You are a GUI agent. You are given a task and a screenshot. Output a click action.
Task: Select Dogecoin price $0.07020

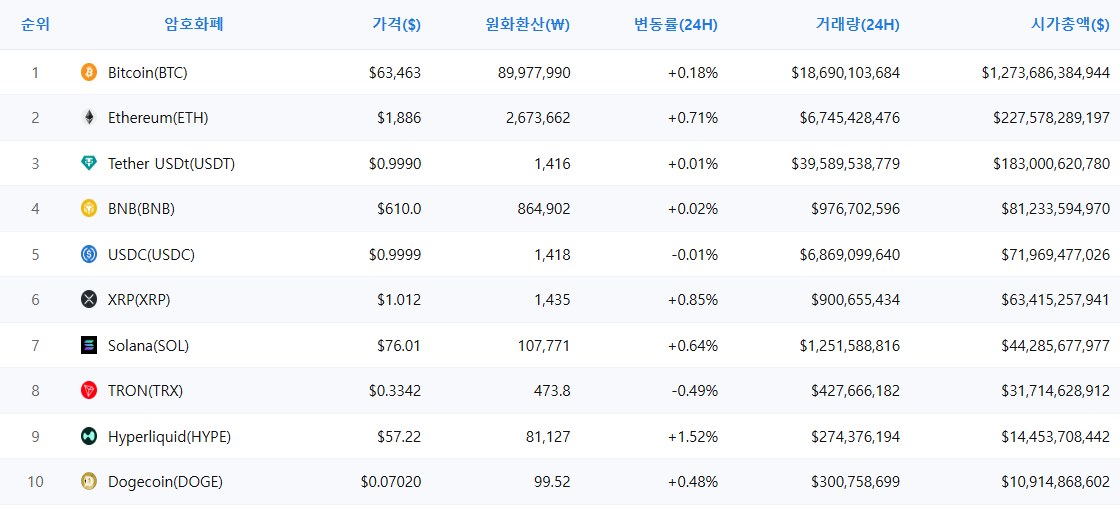pos(391,482)
